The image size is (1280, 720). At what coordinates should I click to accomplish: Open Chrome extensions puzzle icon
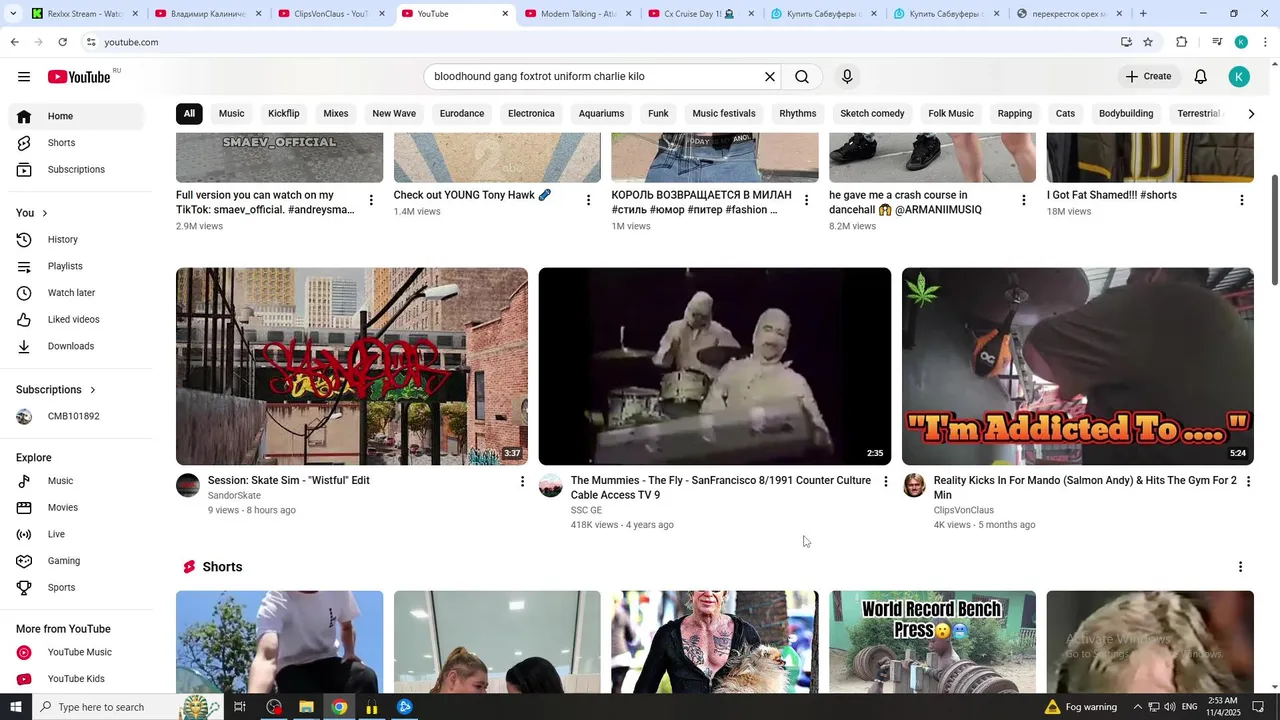click(1181, 42)
